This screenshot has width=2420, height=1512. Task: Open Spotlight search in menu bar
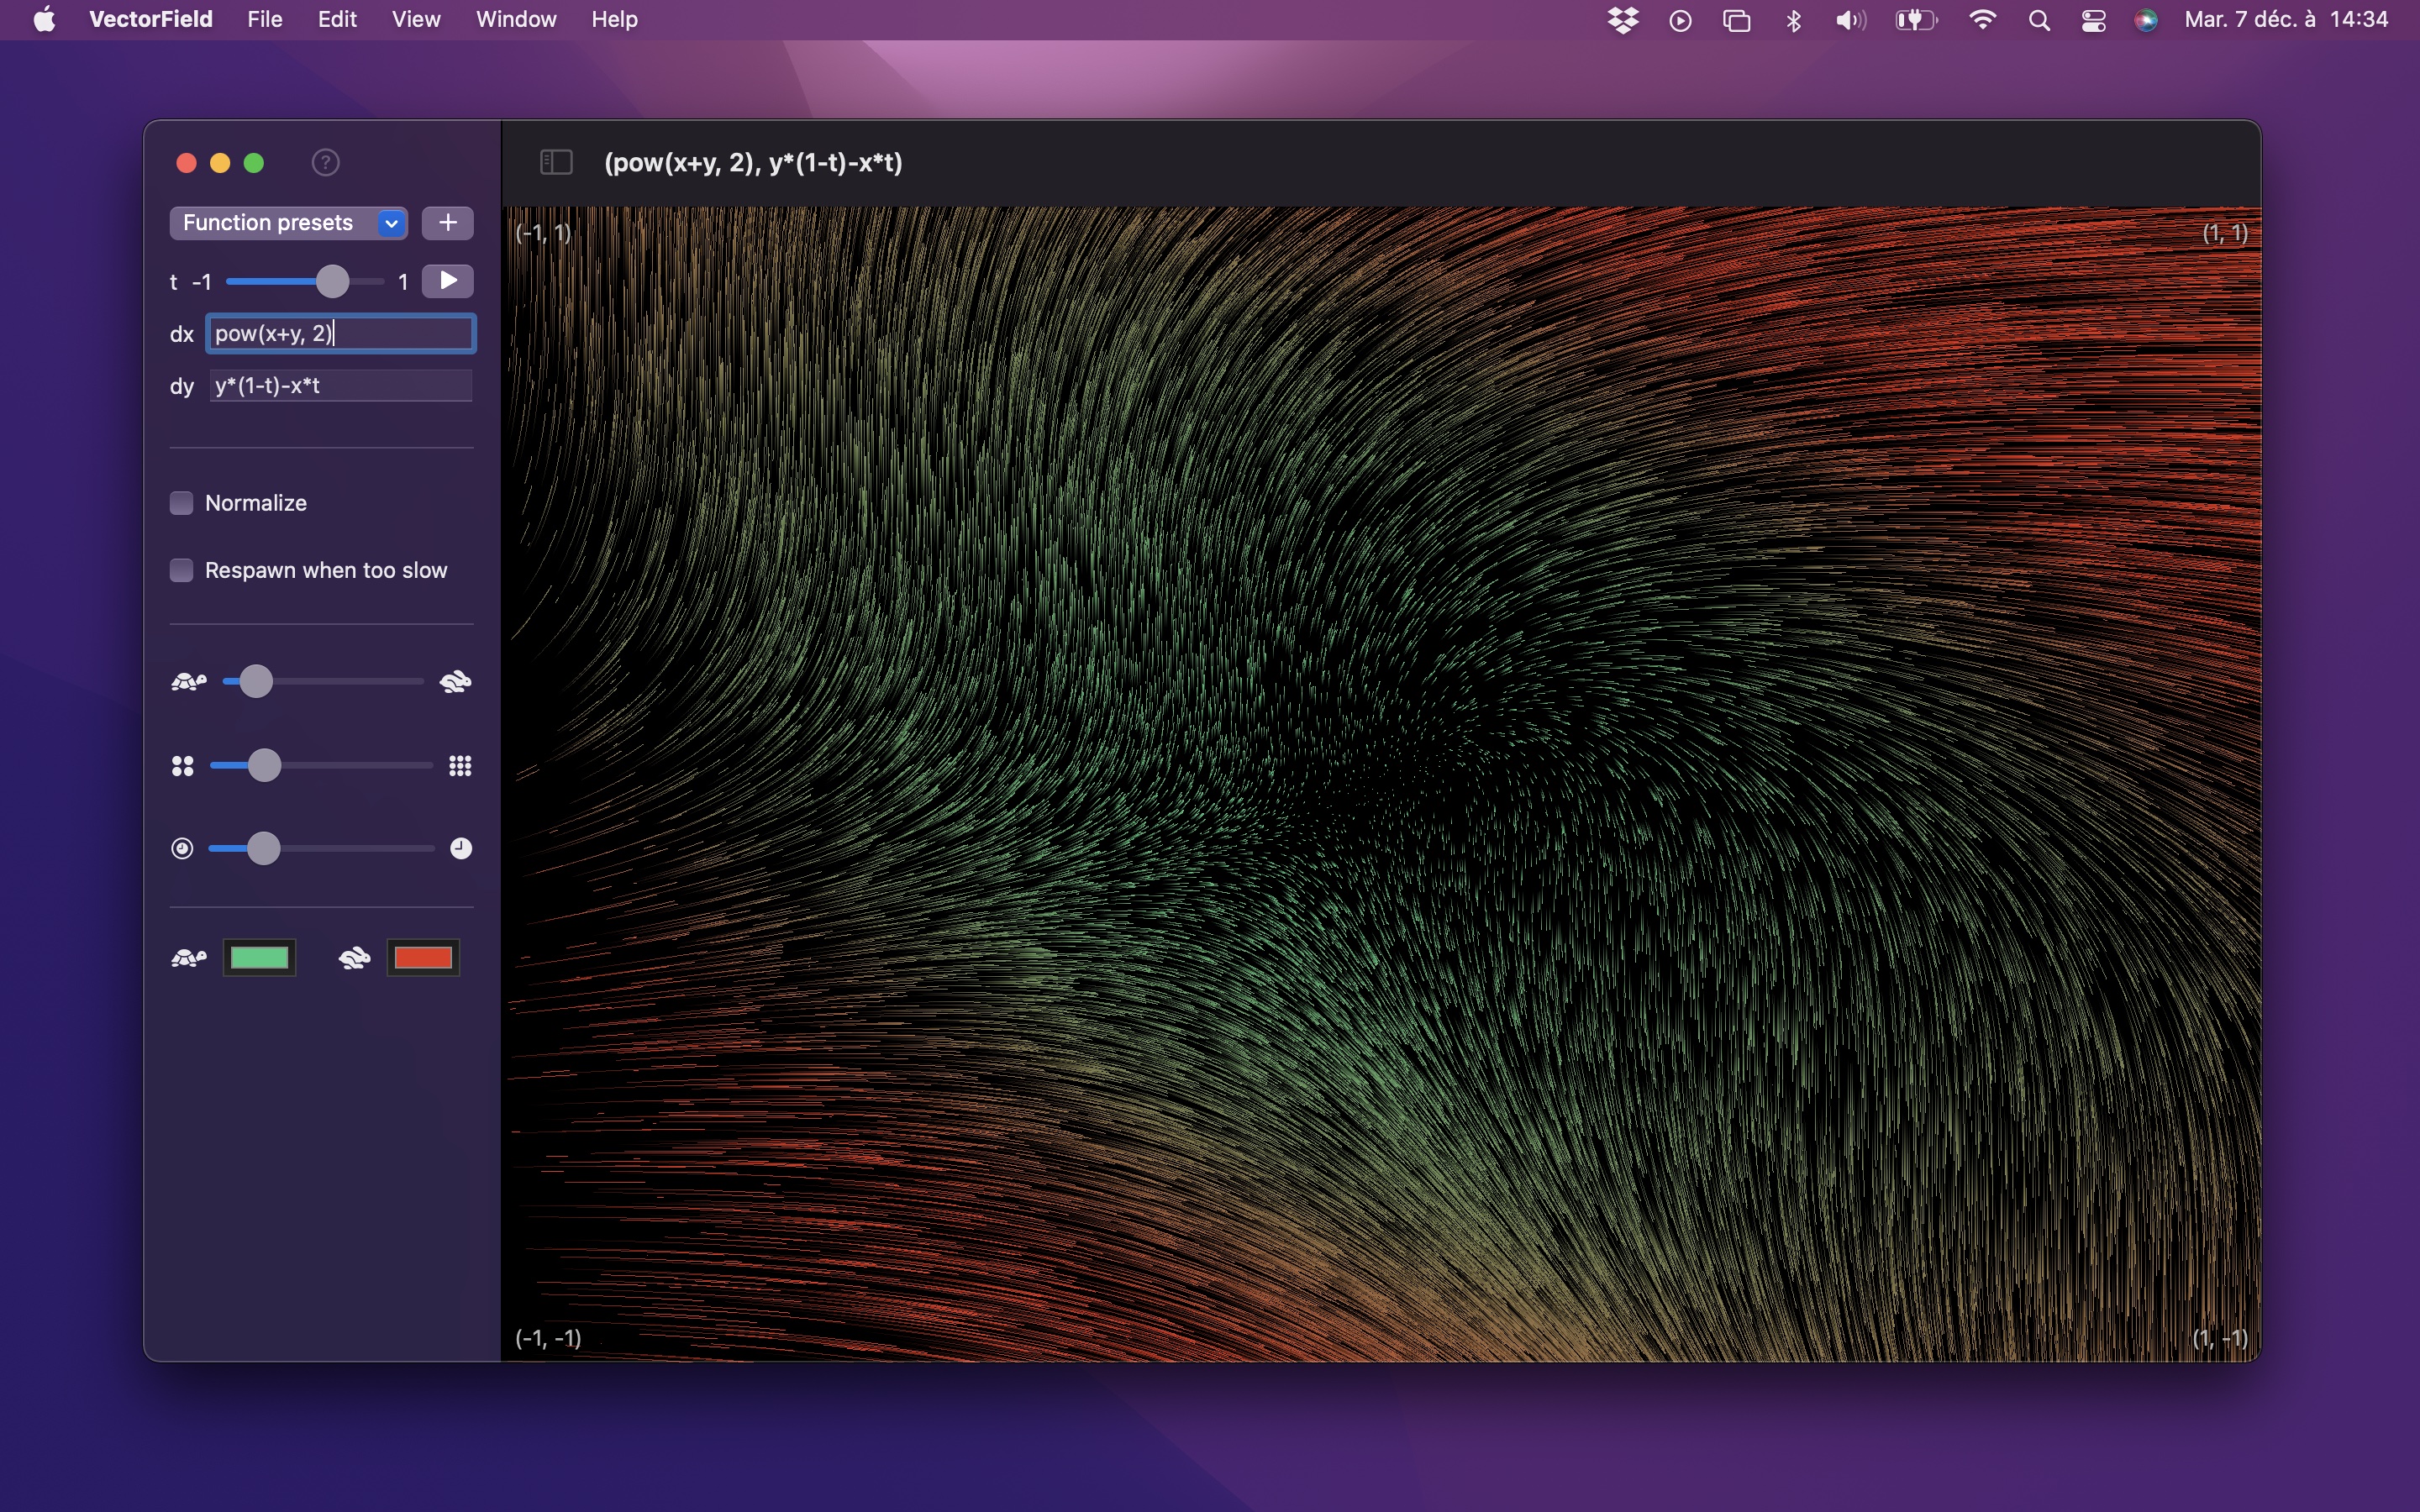[x=2039, y=20]
